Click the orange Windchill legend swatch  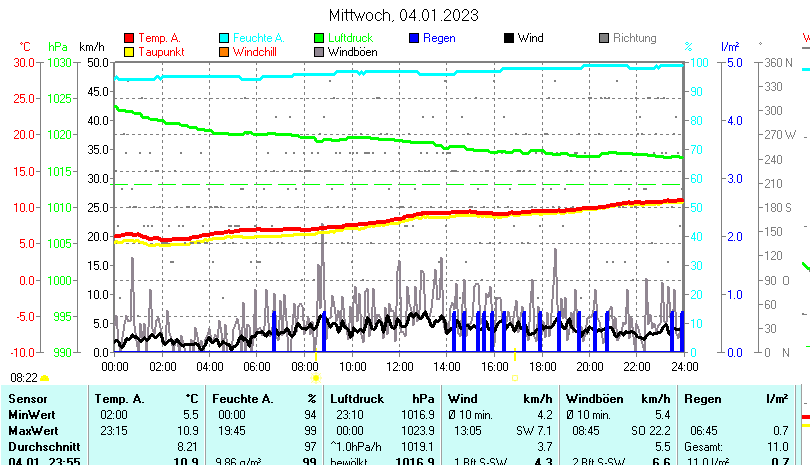[x=224, y=52]
